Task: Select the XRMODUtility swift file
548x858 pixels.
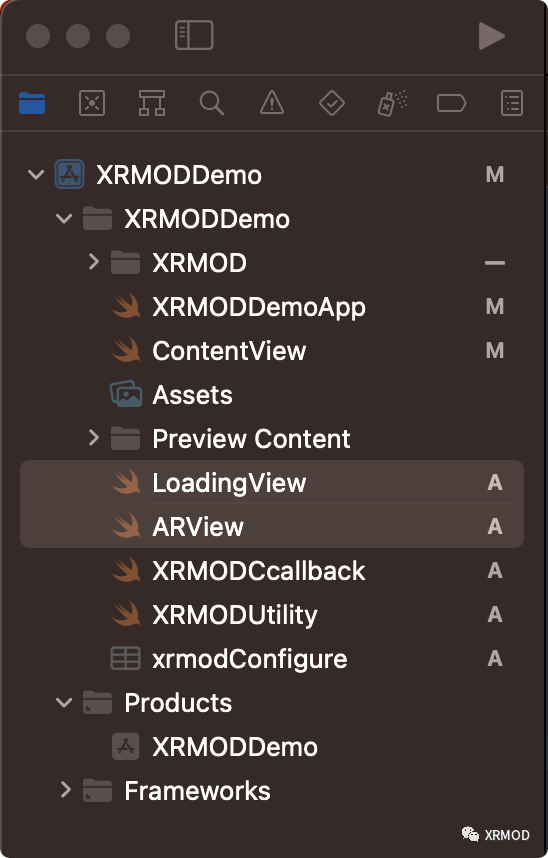Action: (235, 614)
